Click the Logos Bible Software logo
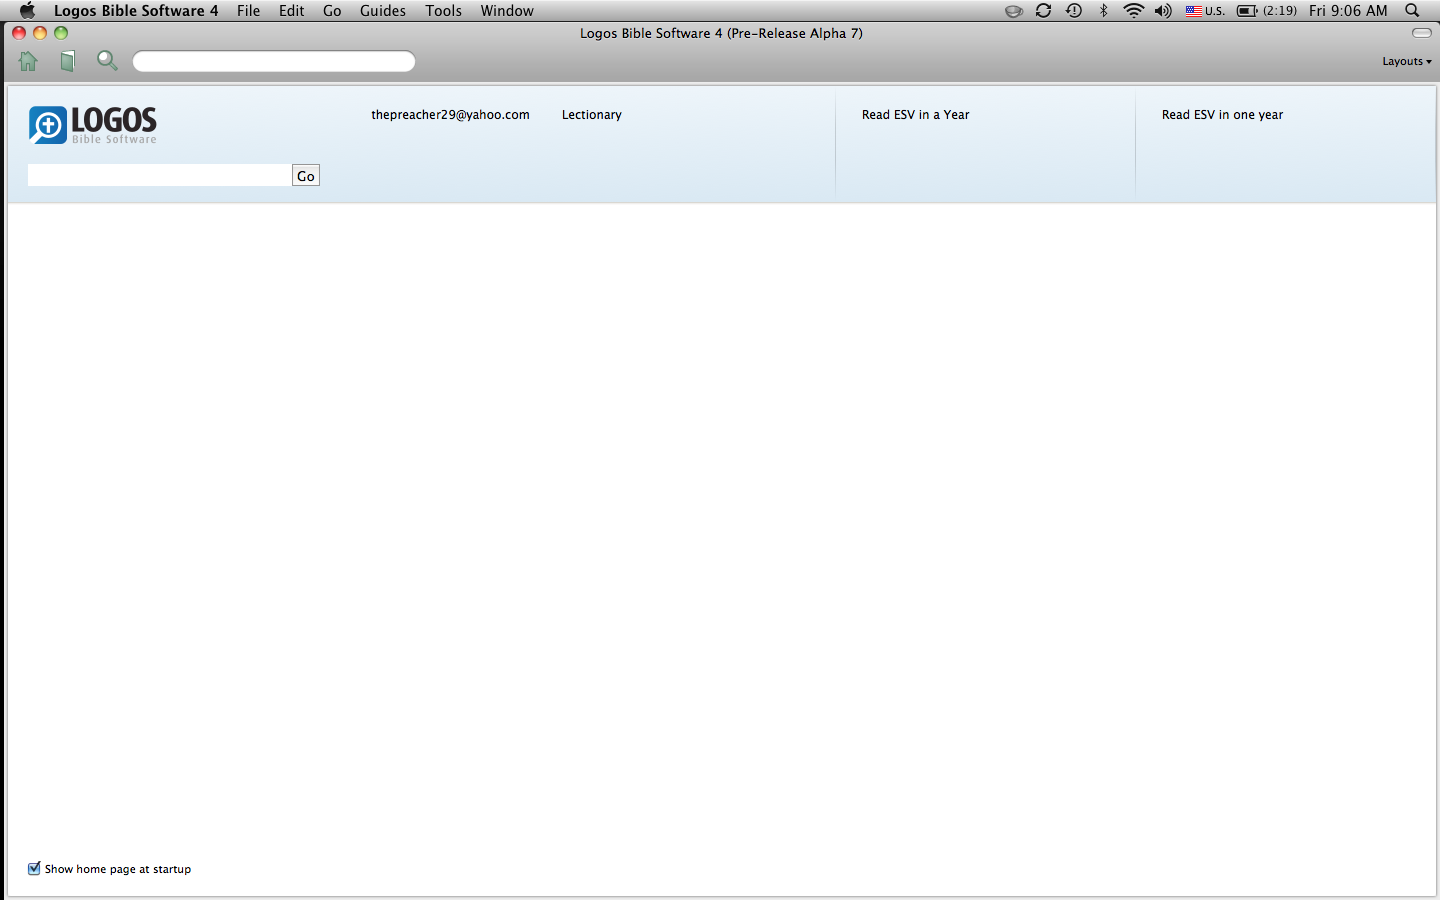The image size is (1440, 900). click(93, 125)
